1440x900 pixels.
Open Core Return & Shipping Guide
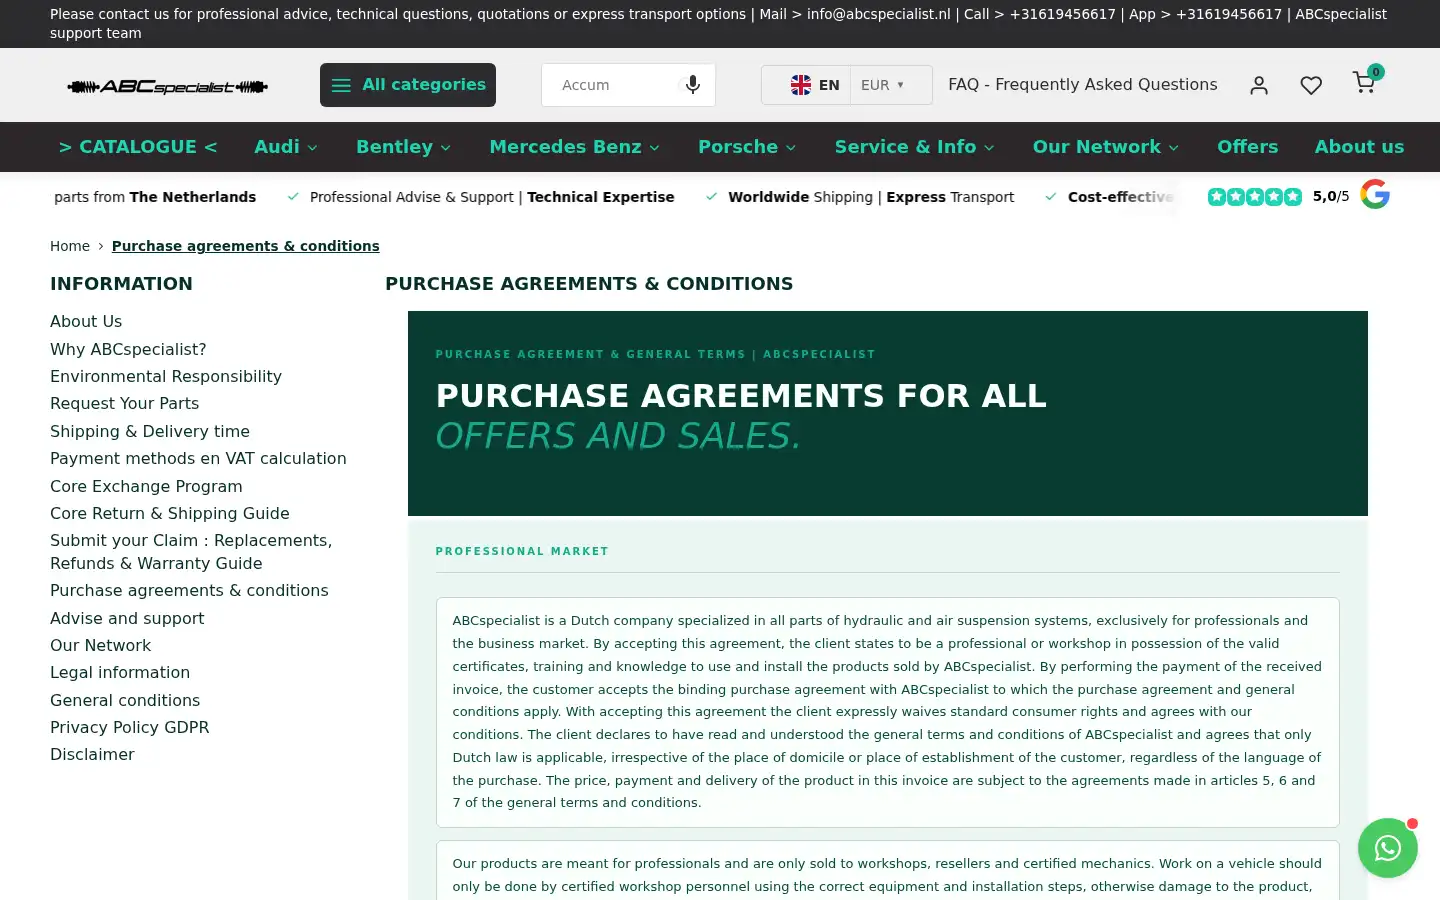click(170, 513)
